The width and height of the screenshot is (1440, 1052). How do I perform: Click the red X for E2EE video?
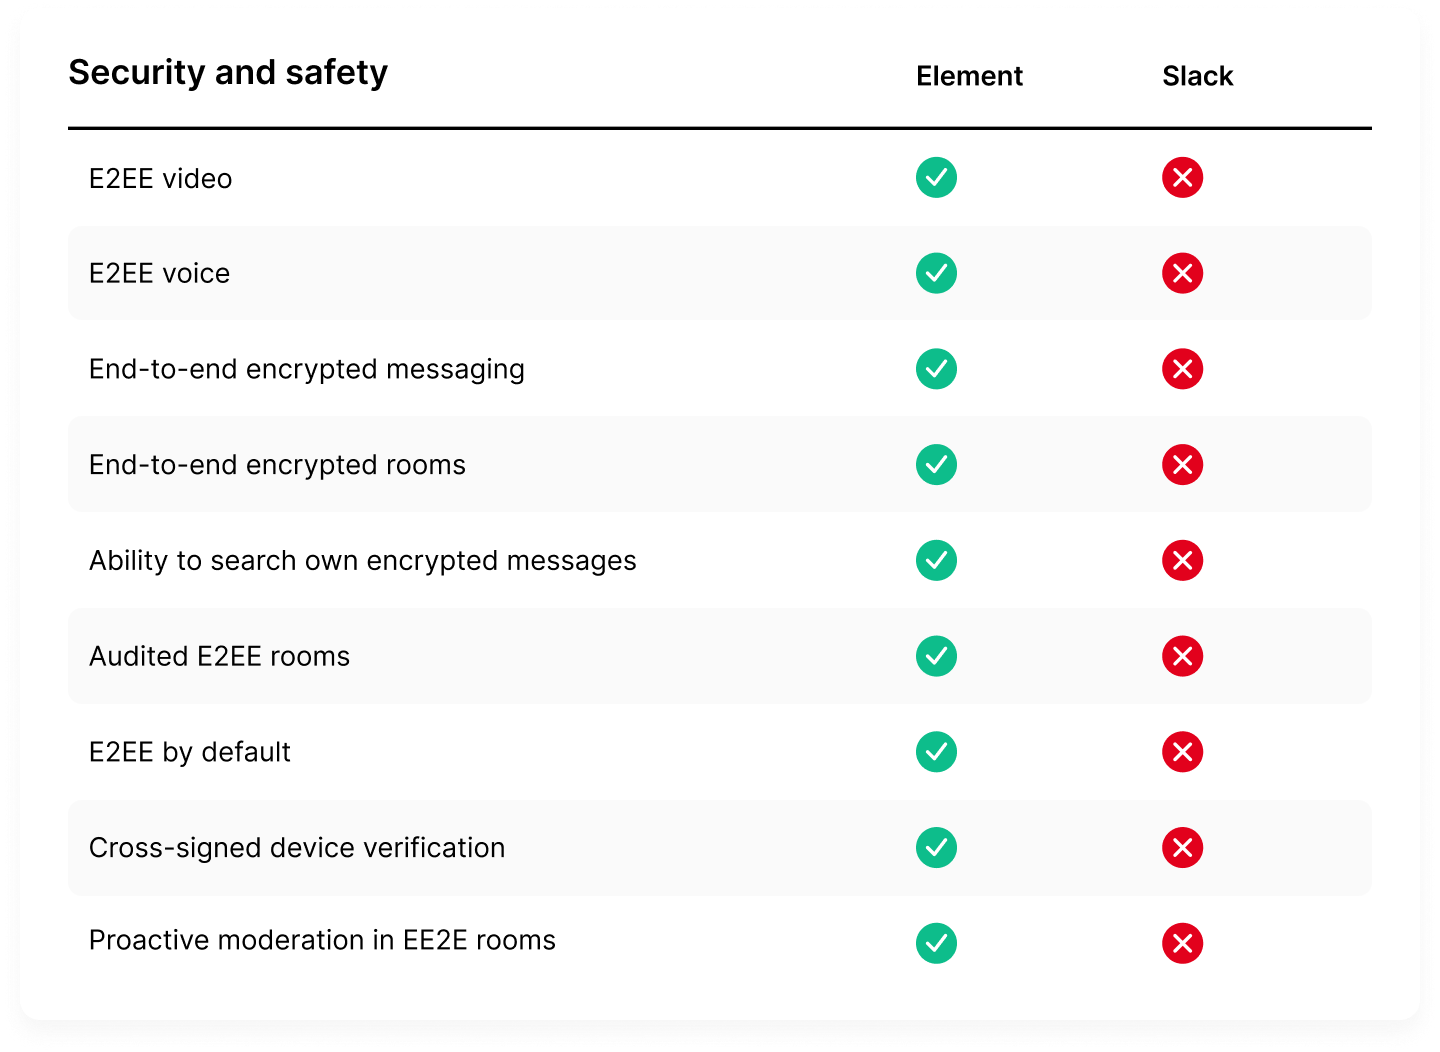1182,178
